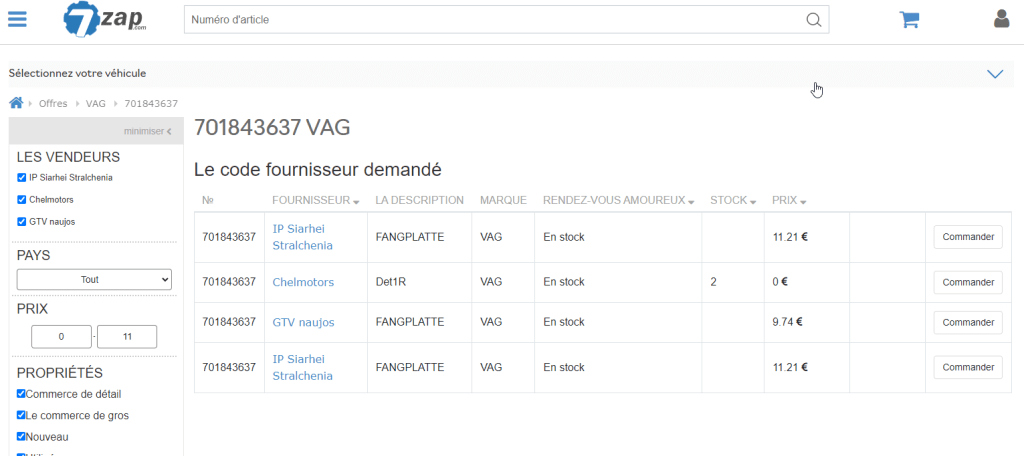Expand the vehicle selection chevron
This screenshot has width=1024, height=456.
pyautogui.click(x=994, y=74)
